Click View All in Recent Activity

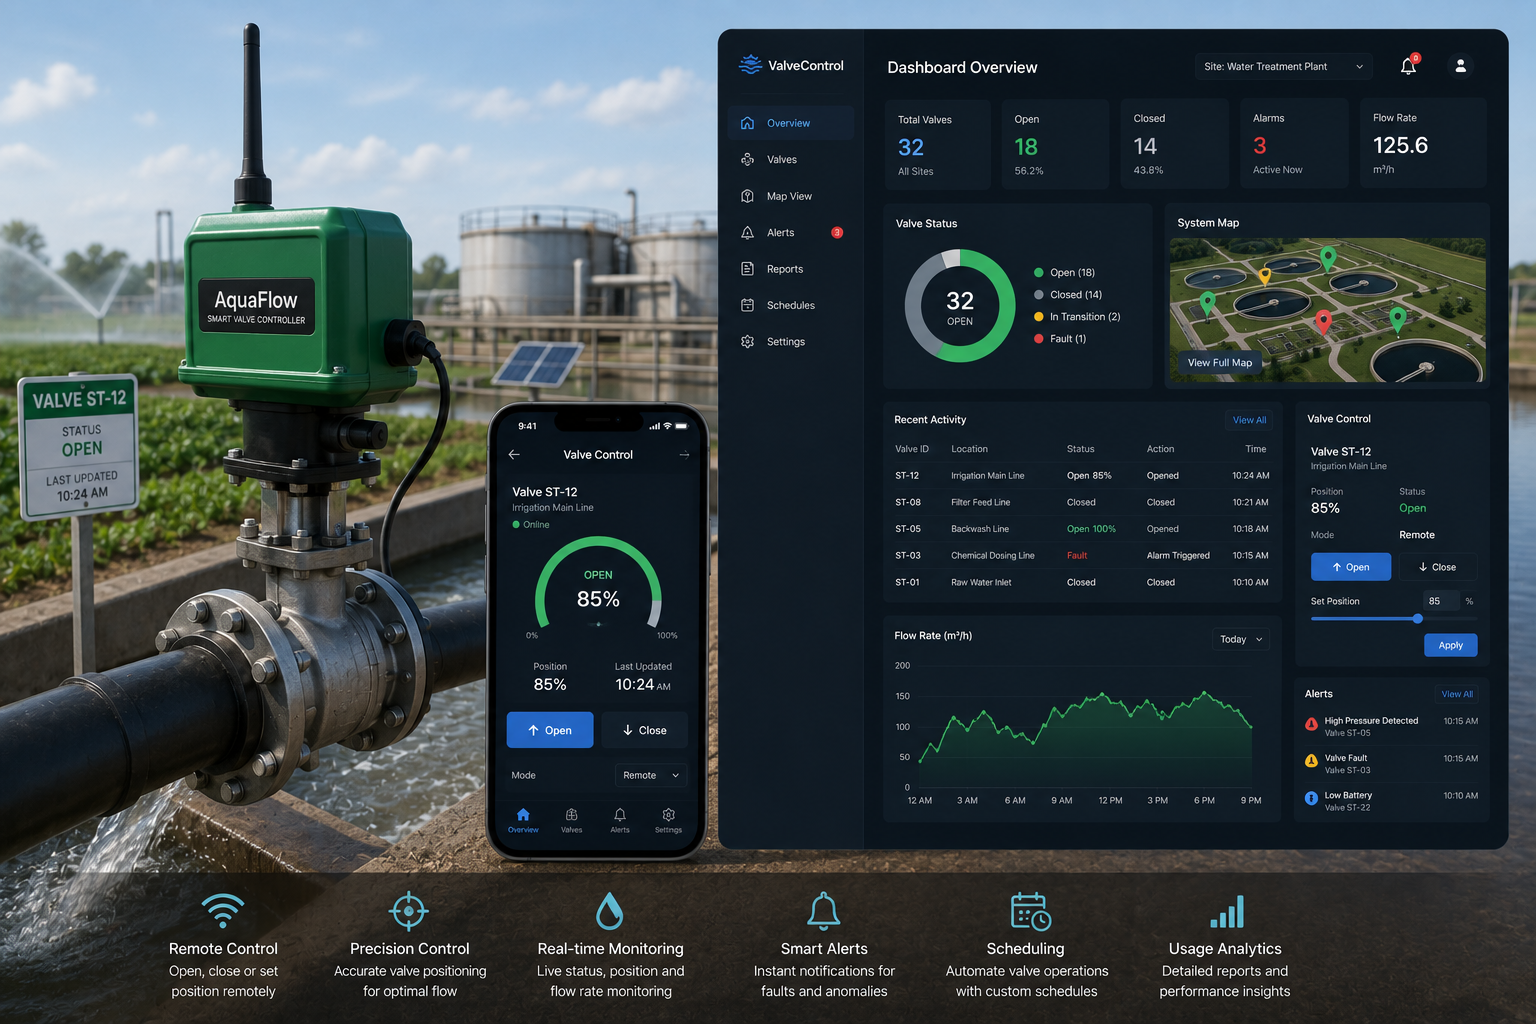1249,420
